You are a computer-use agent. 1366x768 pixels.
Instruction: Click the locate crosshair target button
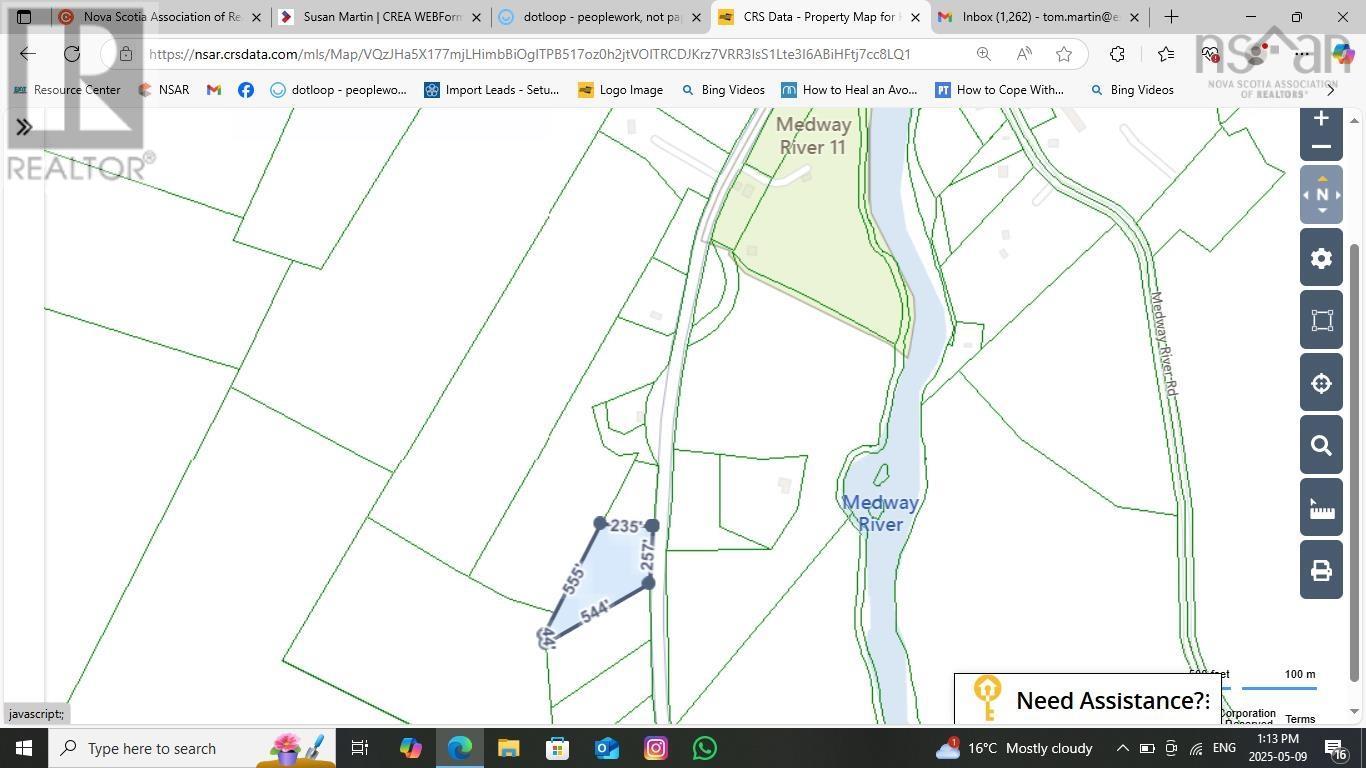[1321, 384]
